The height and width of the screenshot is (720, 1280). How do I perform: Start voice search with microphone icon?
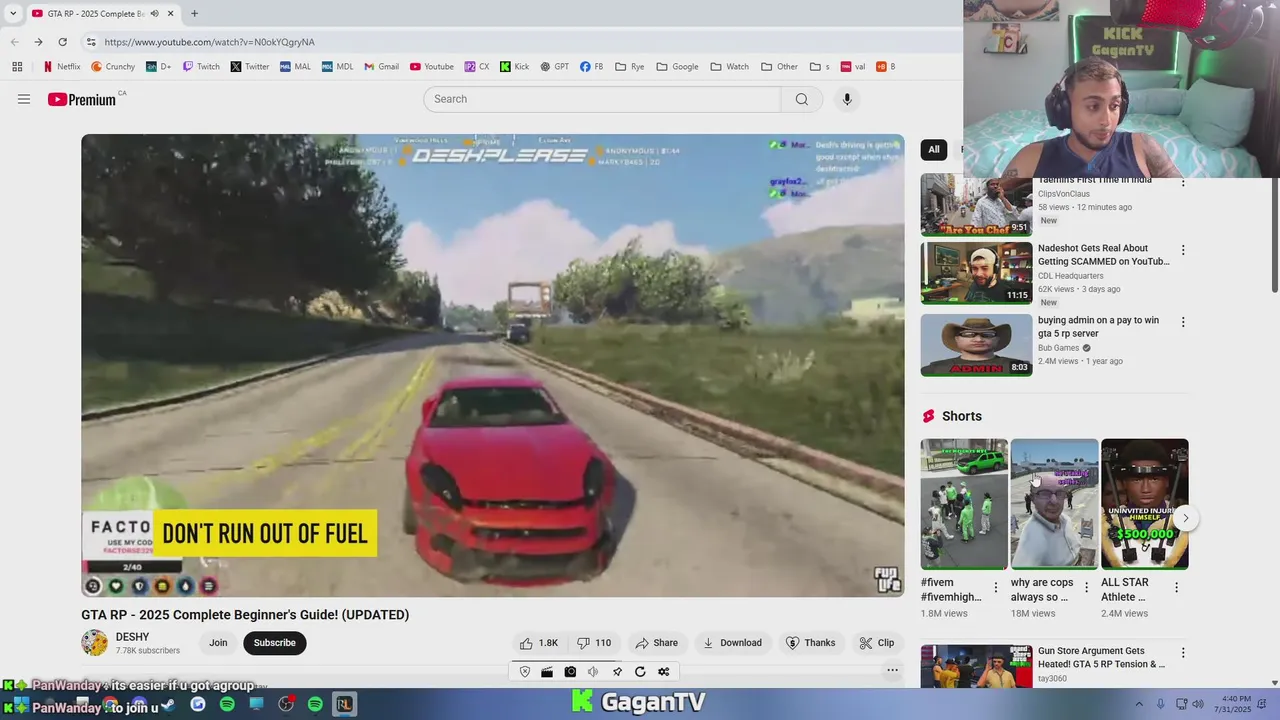tap(847, 99)
